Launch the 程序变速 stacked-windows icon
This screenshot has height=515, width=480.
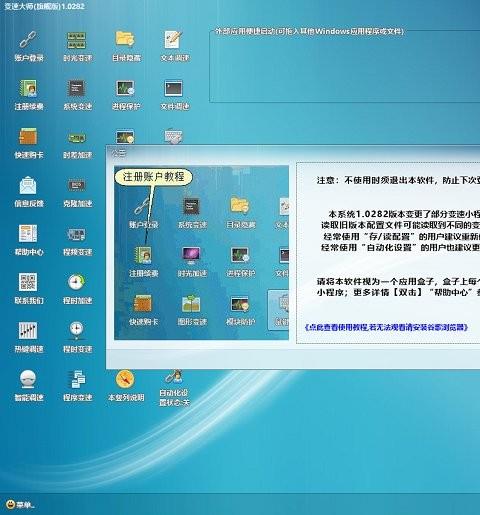77,379
